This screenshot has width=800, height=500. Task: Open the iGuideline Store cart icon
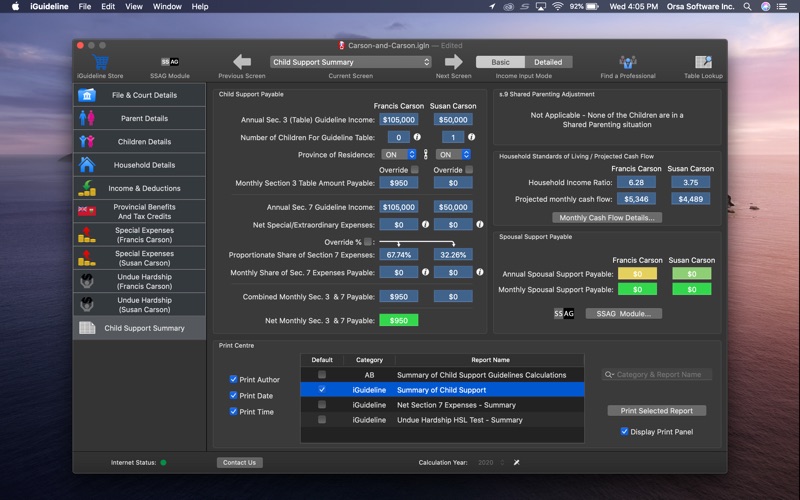pyautogui.click(x=101, y=62)
